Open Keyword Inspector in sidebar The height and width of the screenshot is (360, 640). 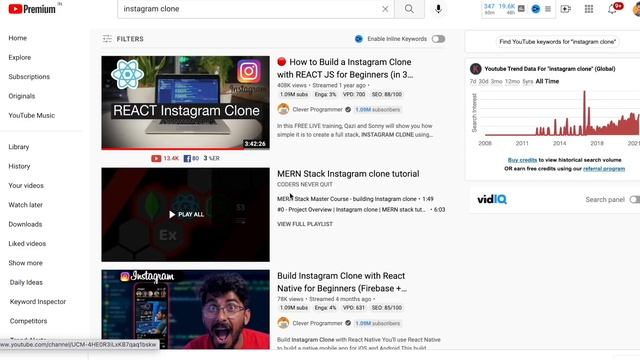(38, 302)
